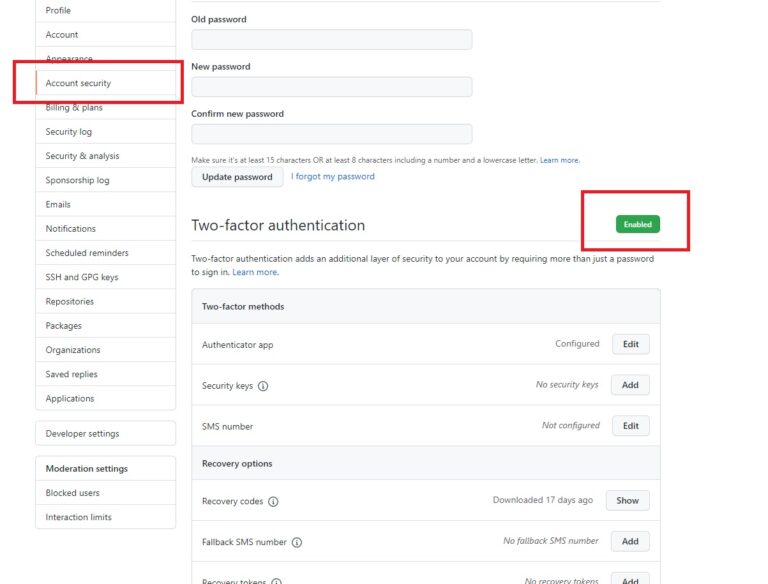Click the I forgot my password link
The height and width of the screenshot is (584, 768).
click(332, 177)
